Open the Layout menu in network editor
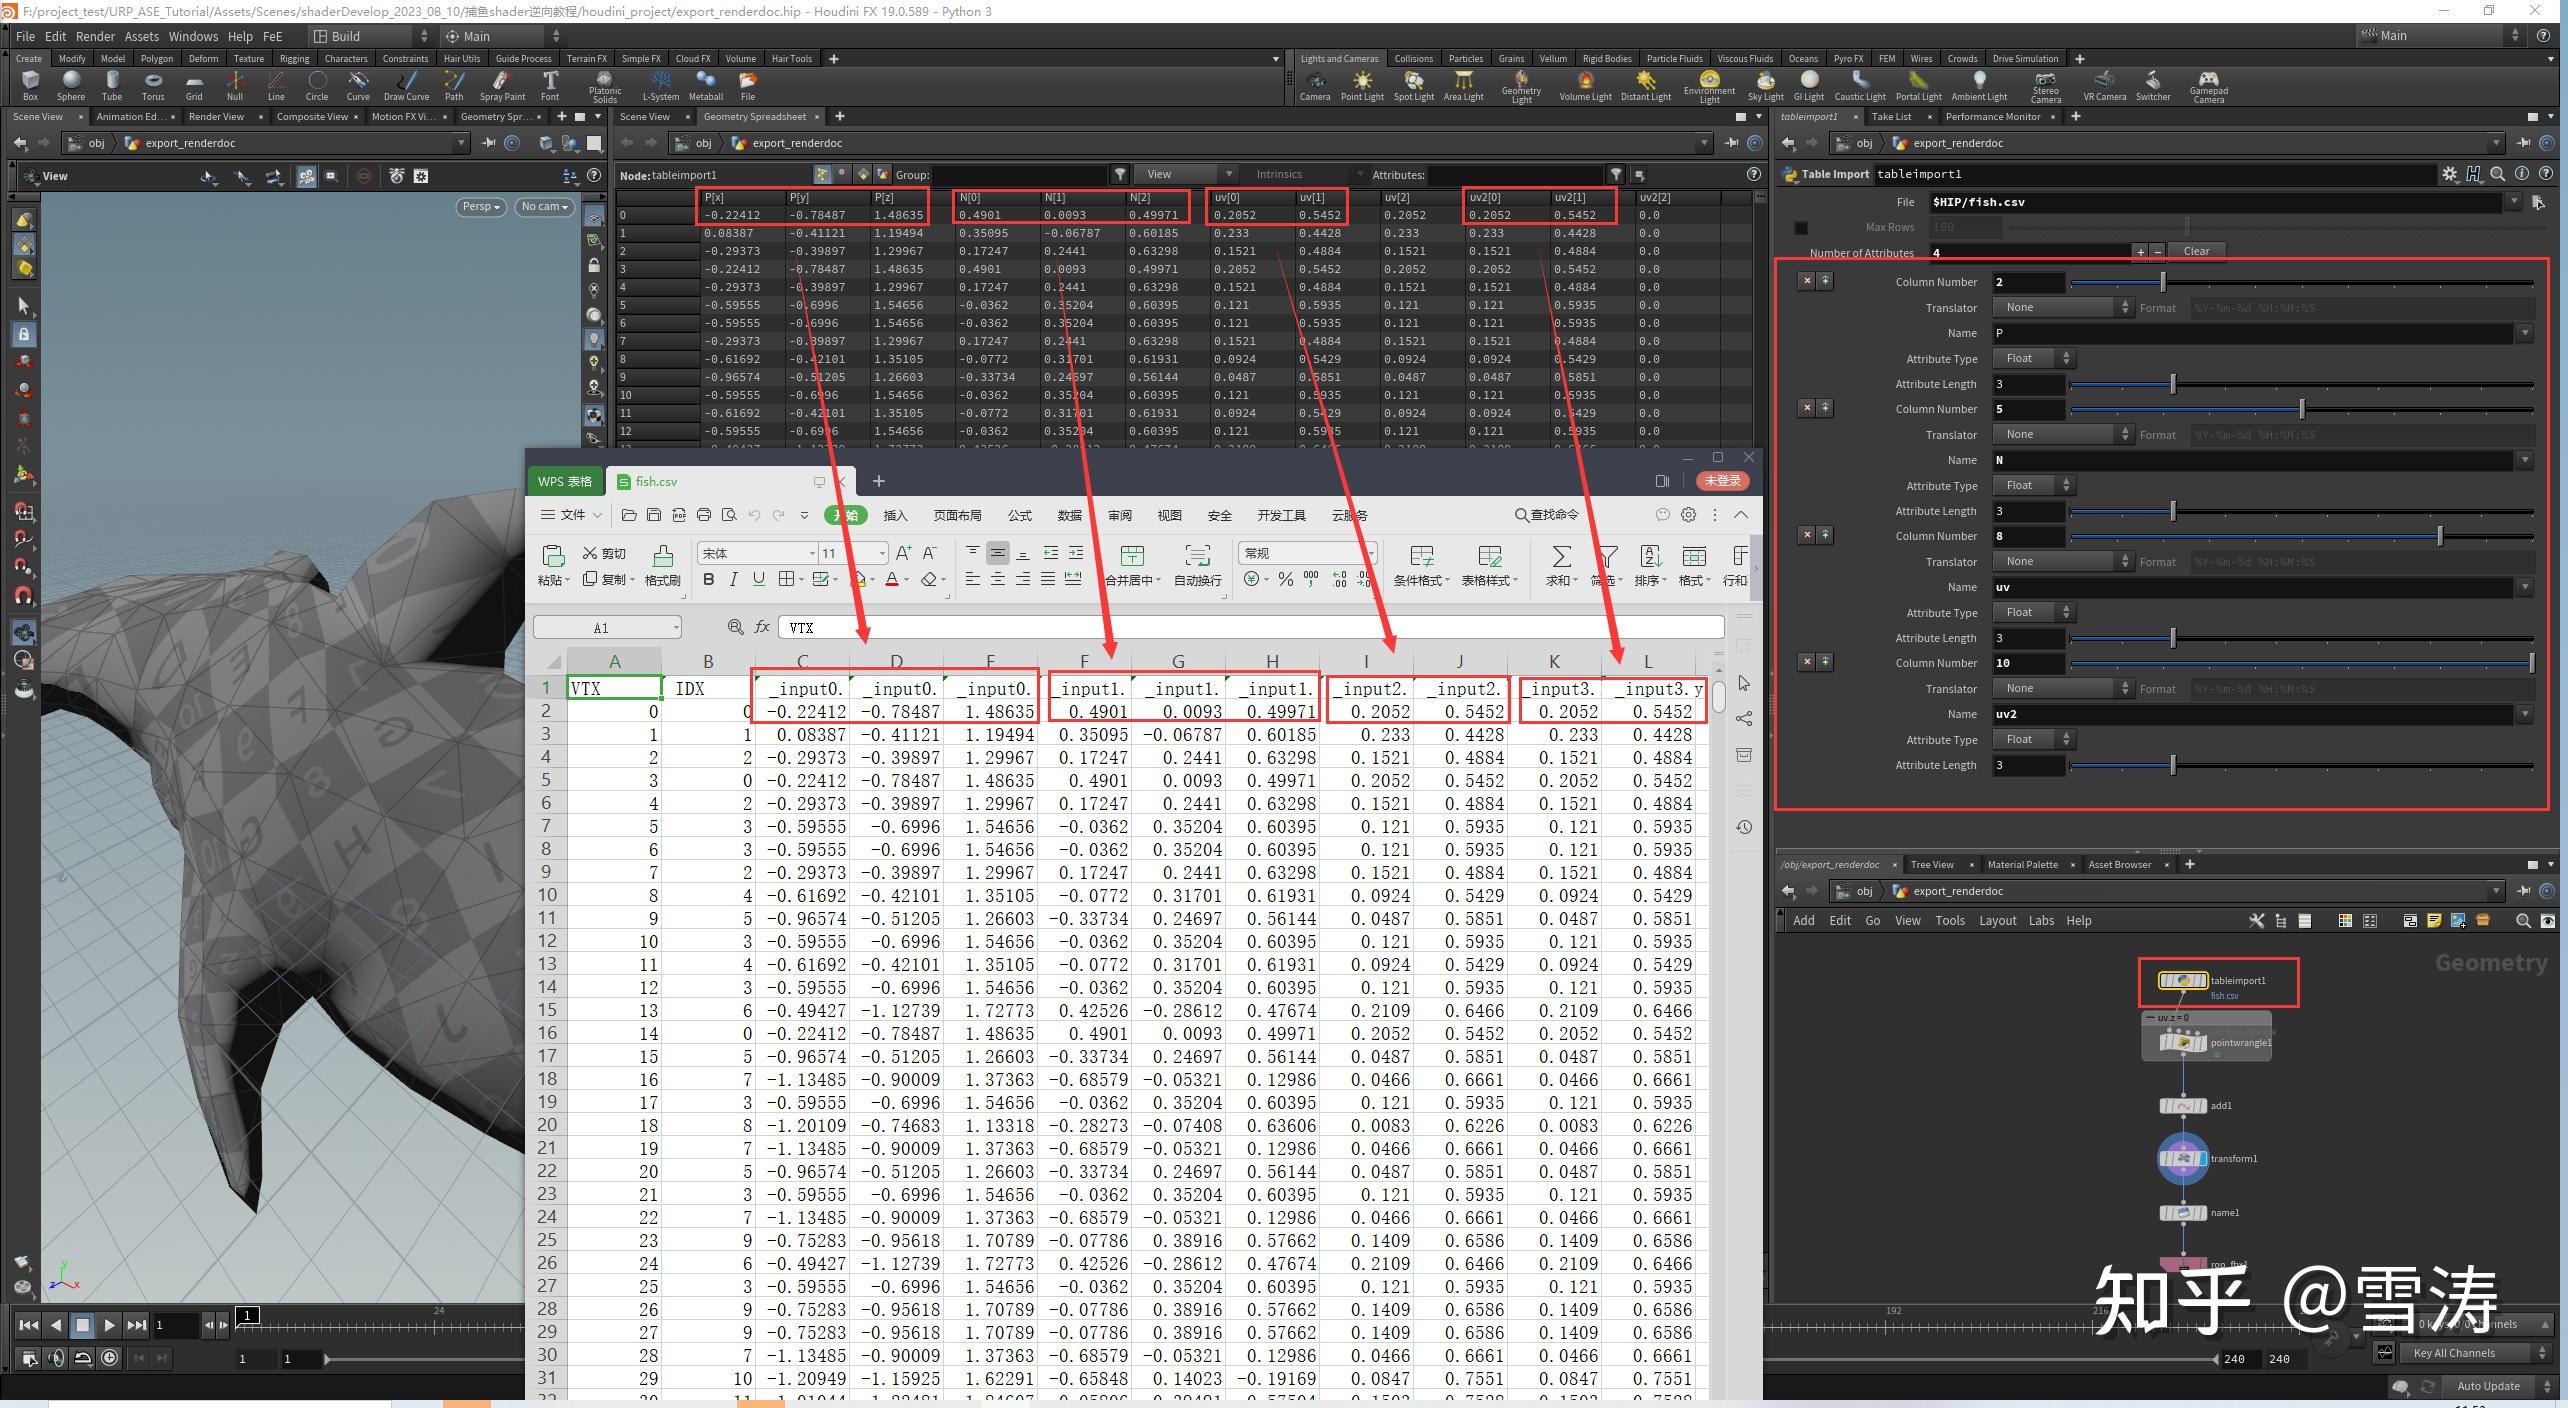Image resolution: width=2568 pixels, height=1408 pixels. point(1997,921)
